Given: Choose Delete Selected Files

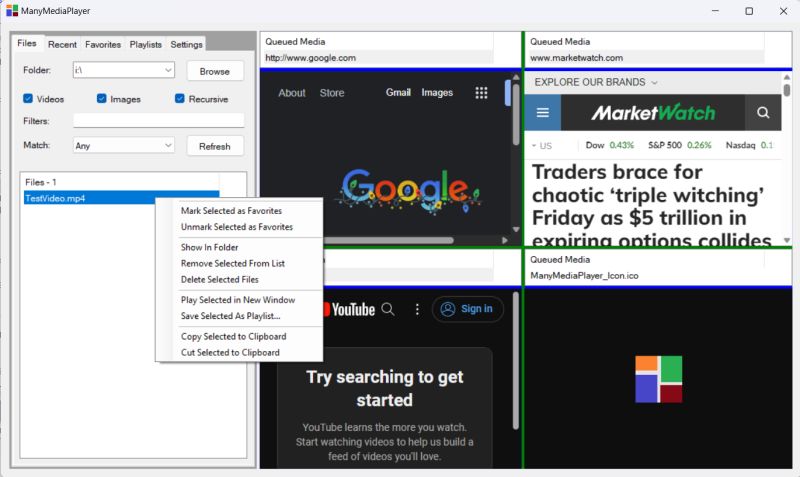Looking at the screenshot, I should coord(219,280).
